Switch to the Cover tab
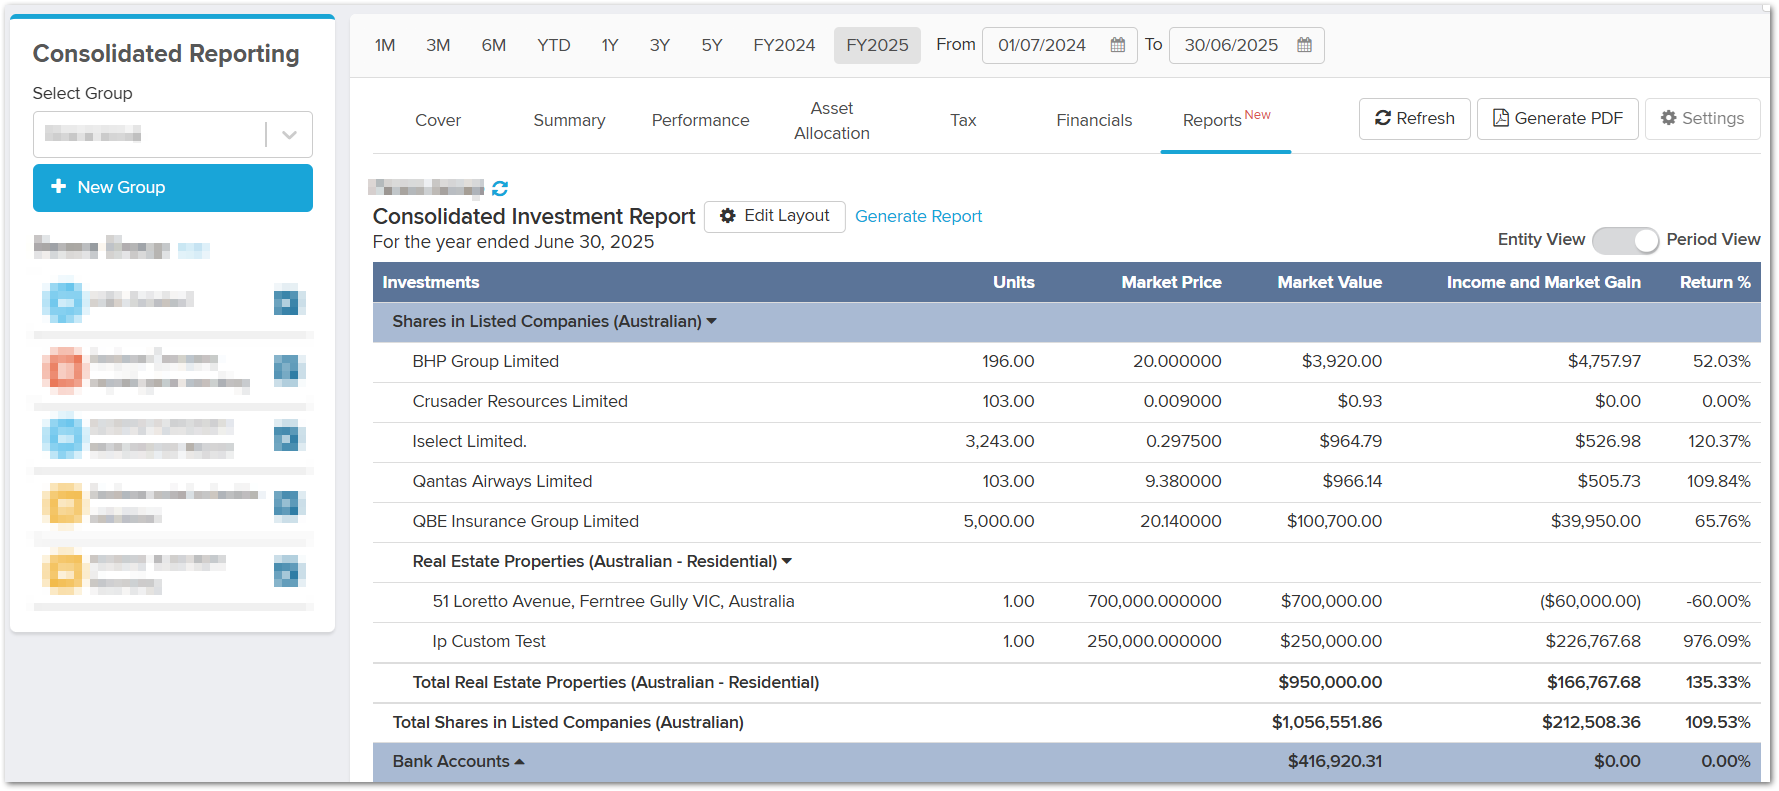The width and height of the screenshot is (1779, 791). coord(438,120)
